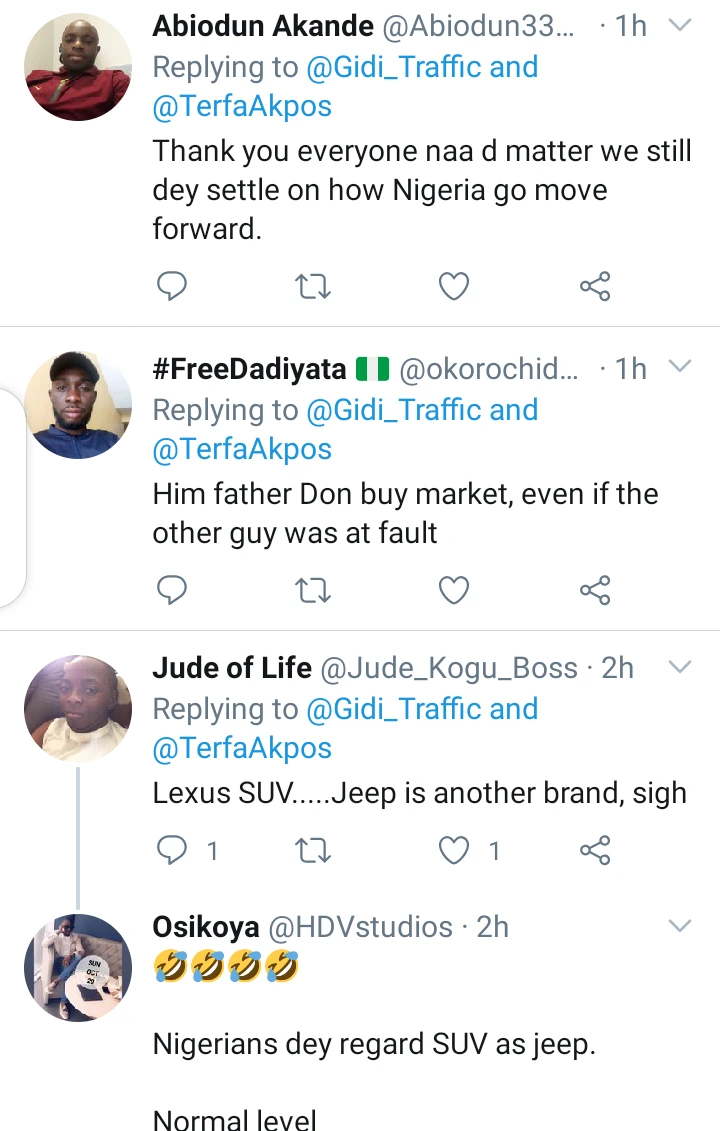Reply to #FreeDadiyata's tweet

point(173,591)
